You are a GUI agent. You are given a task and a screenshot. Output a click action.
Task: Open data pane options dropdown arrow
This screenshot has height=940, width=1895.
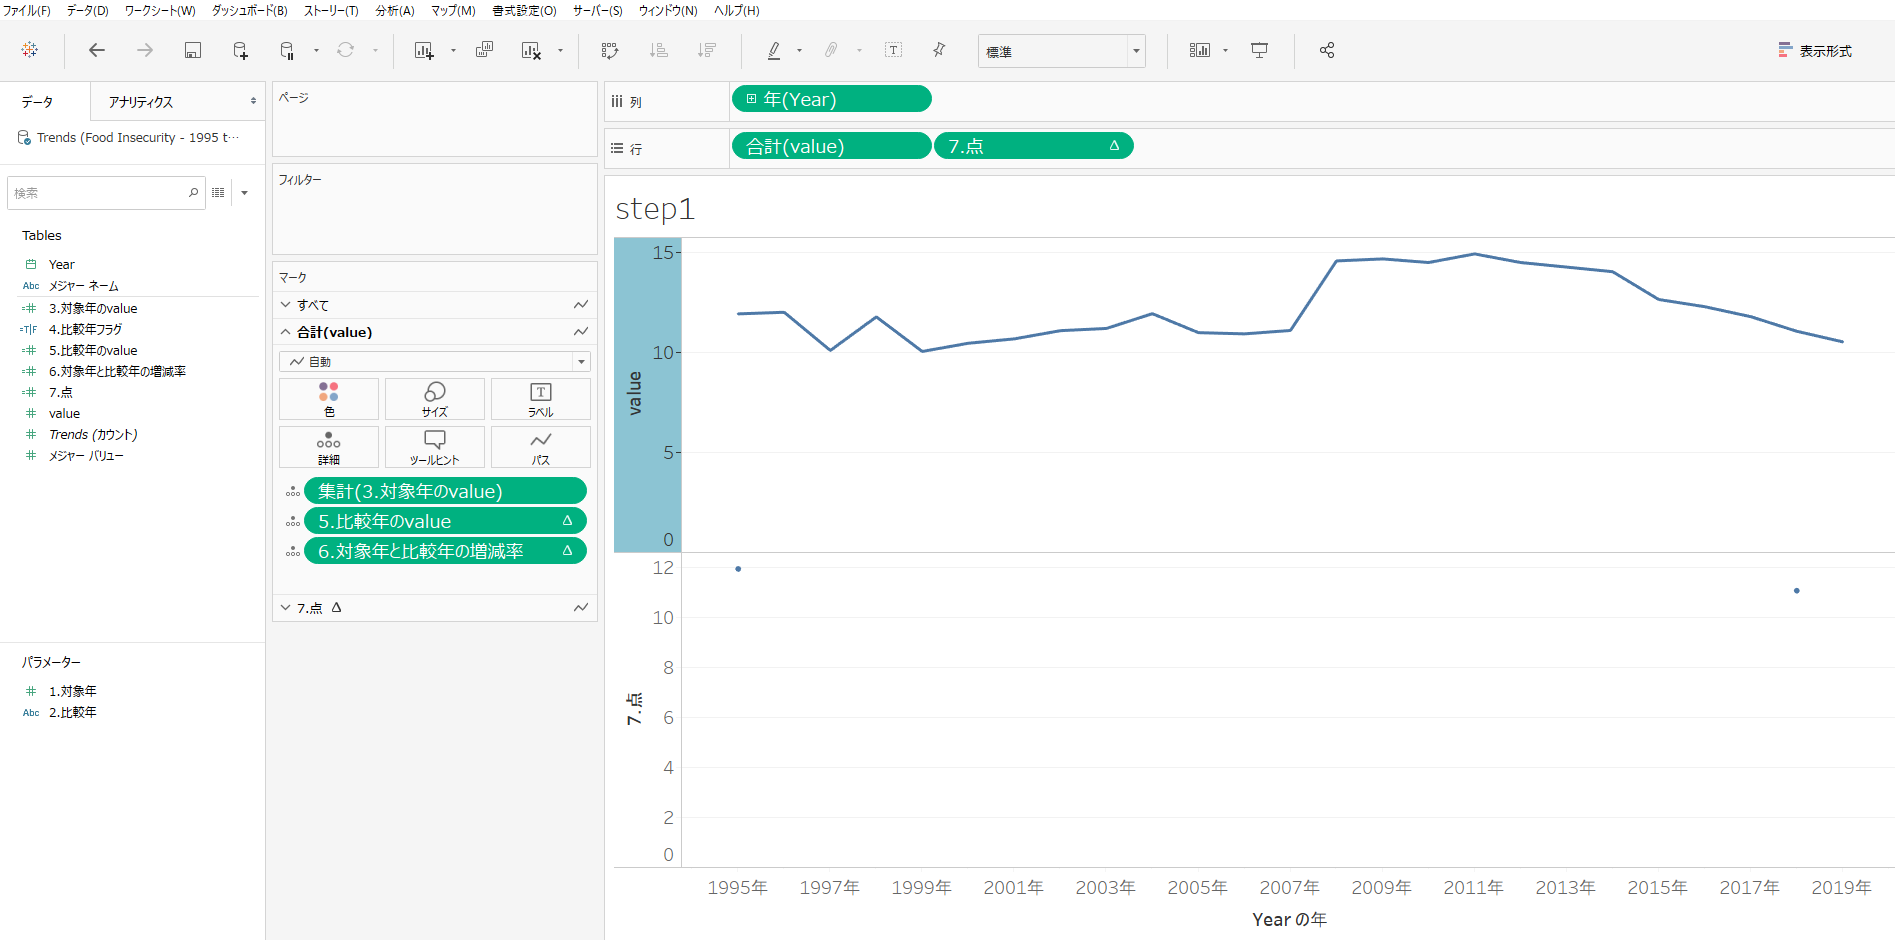tap(244, 193)
